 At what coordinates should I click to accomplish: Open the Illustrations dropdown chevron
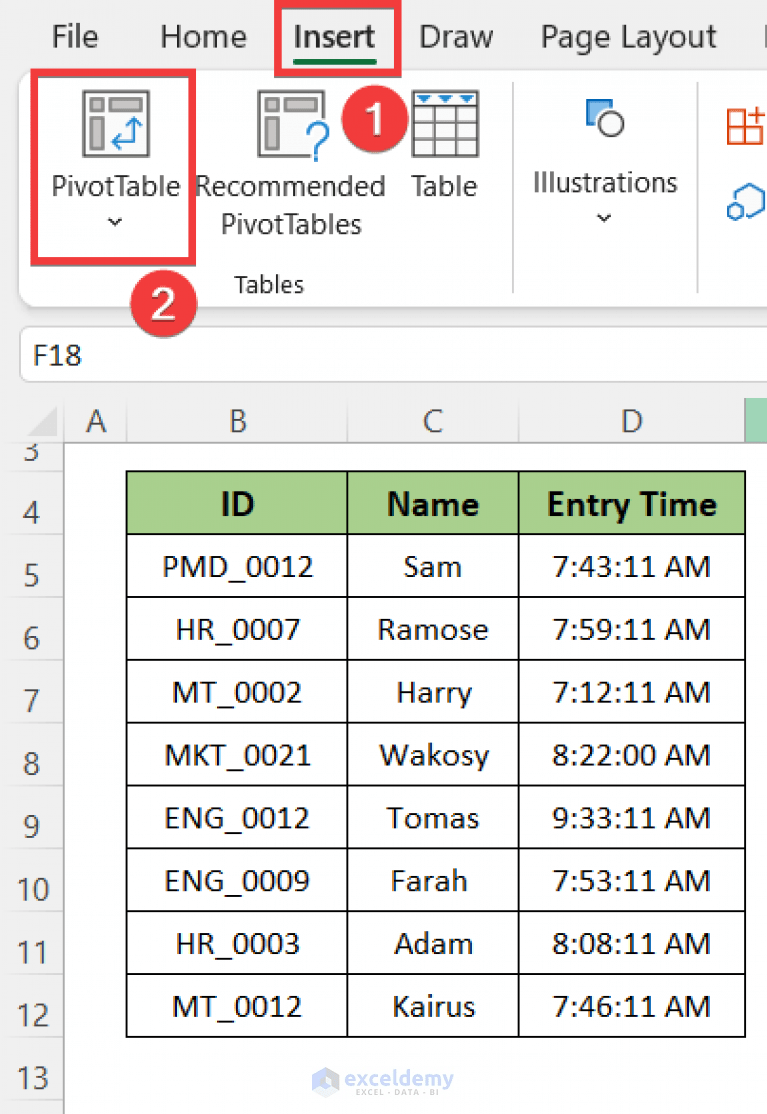pos(603,218)
